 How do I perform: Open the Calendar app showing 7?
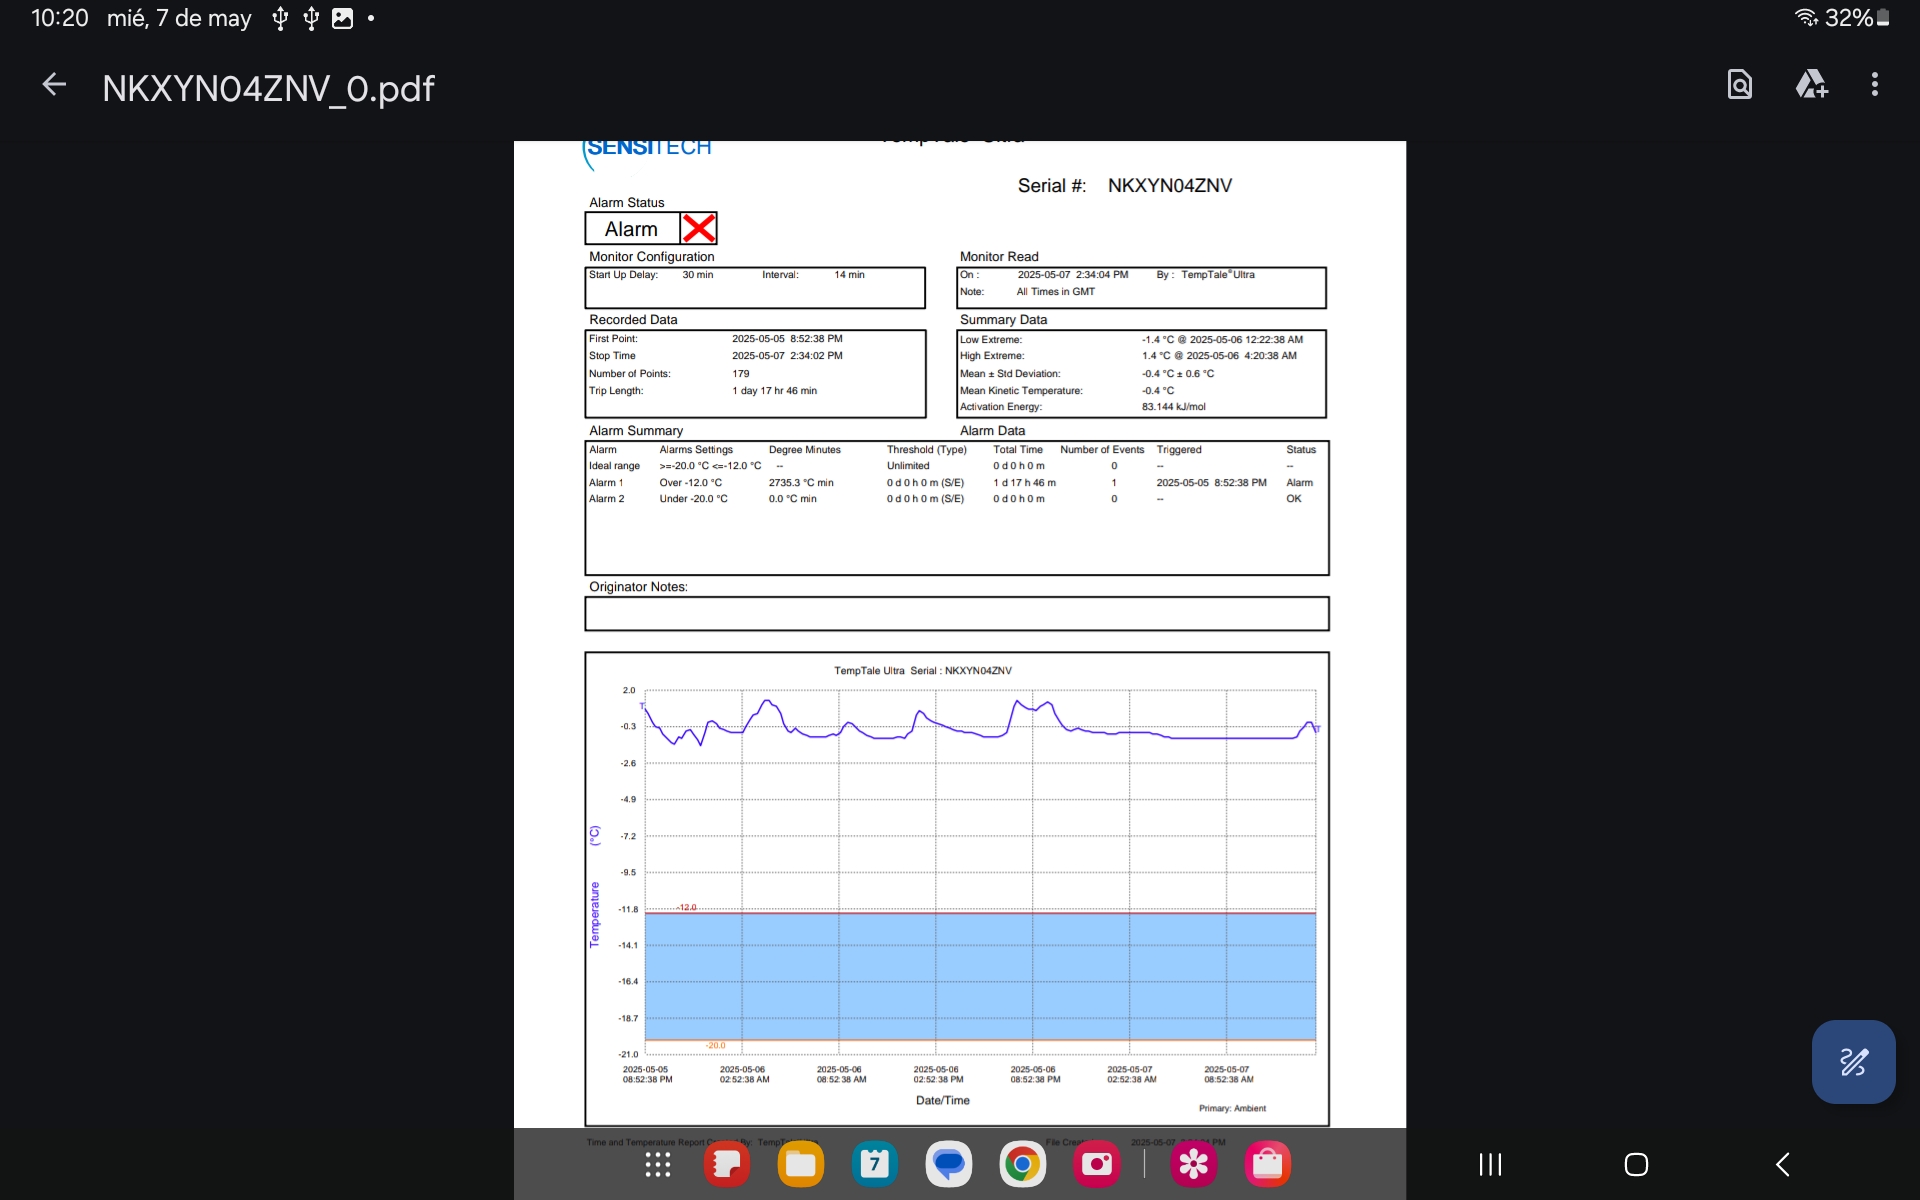[875, 1164]
